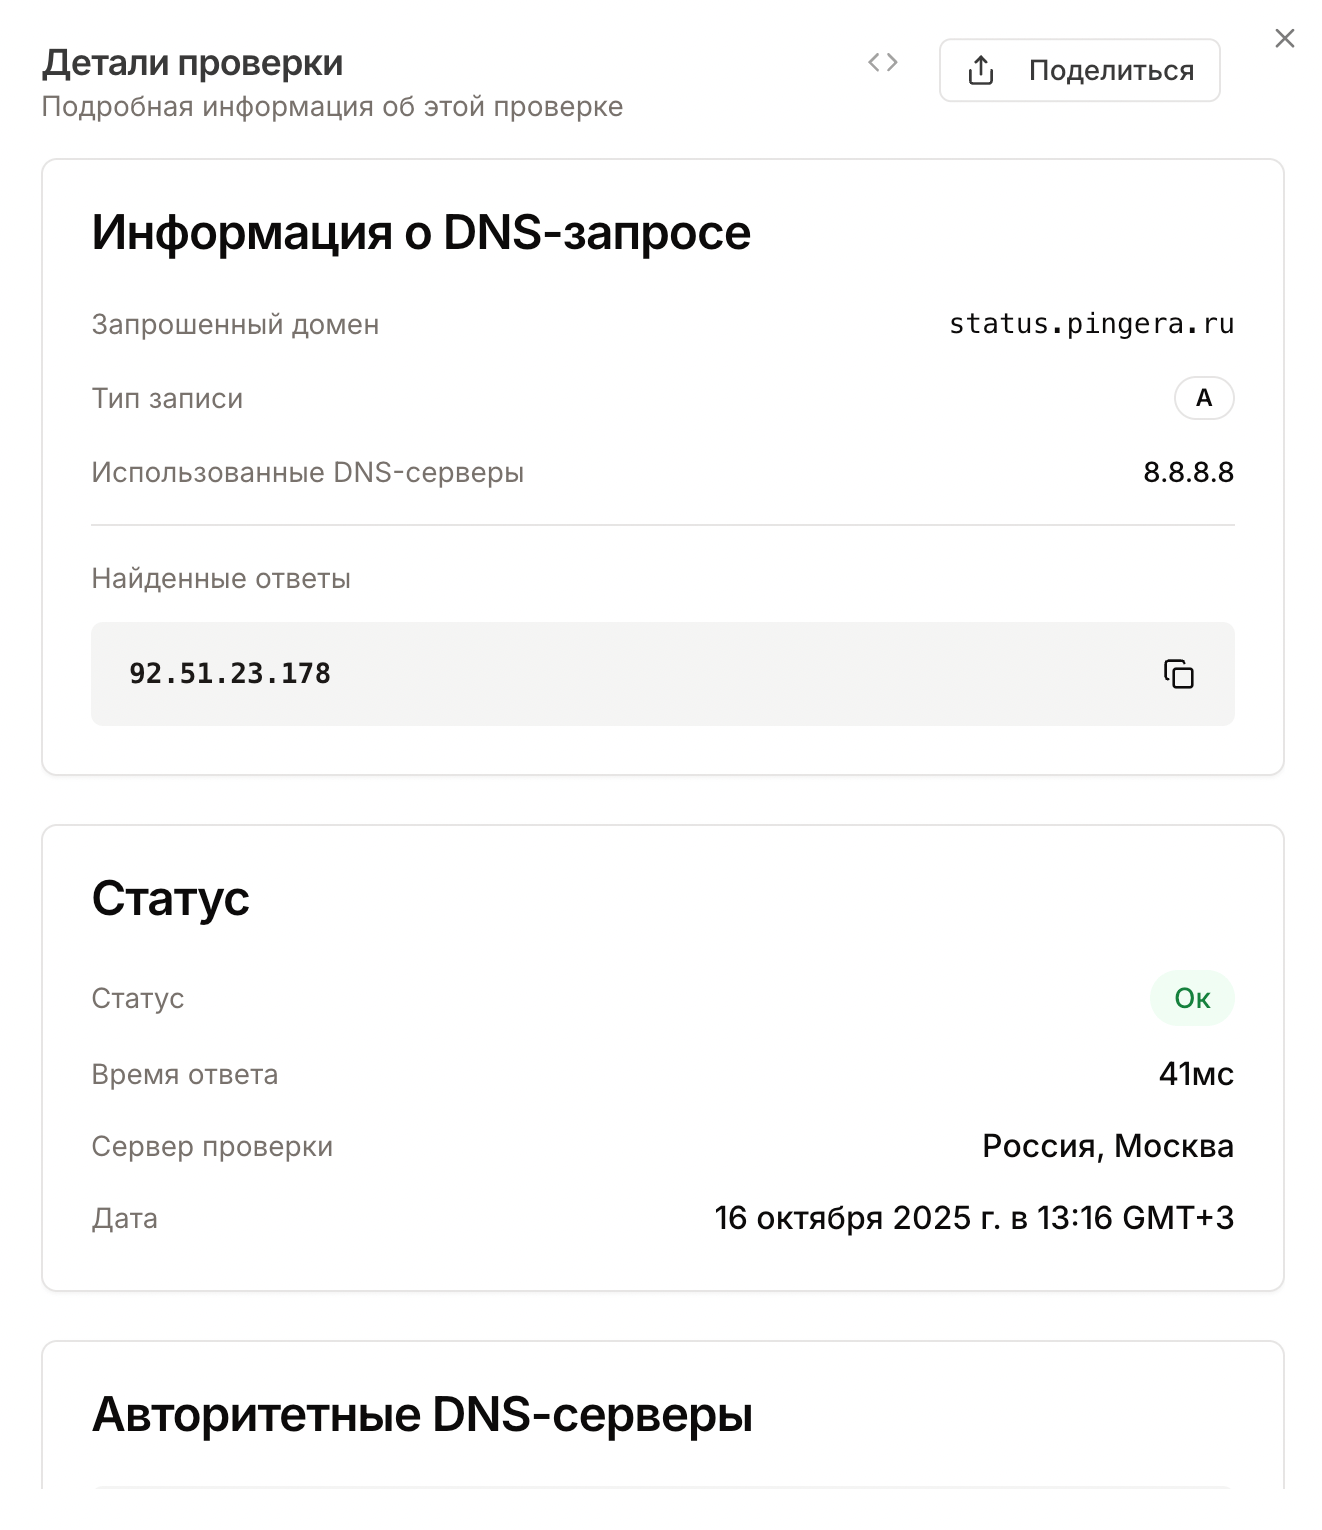Click the copy icon in the found answers row
1322x1530 pixels.
pyautogui.click(x=1179, y=674)
